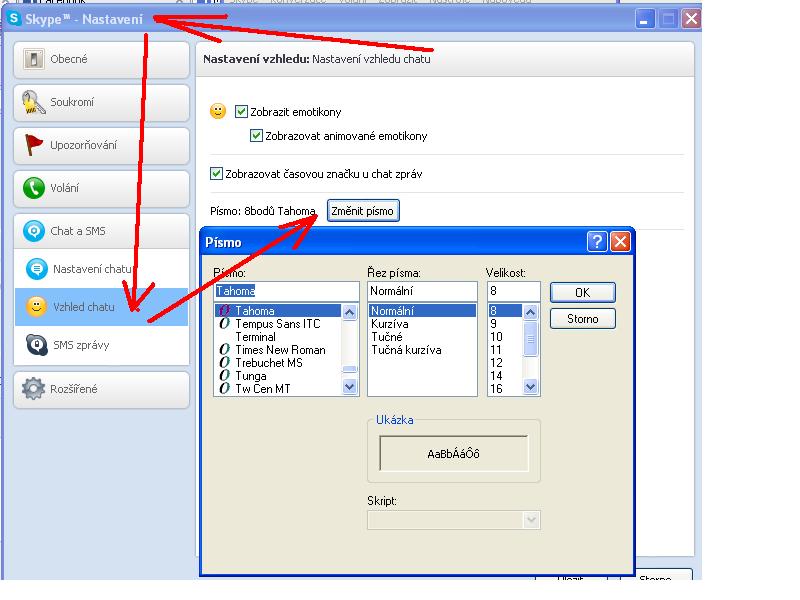Choose Tučná kurzíva font style

(422, 349)
